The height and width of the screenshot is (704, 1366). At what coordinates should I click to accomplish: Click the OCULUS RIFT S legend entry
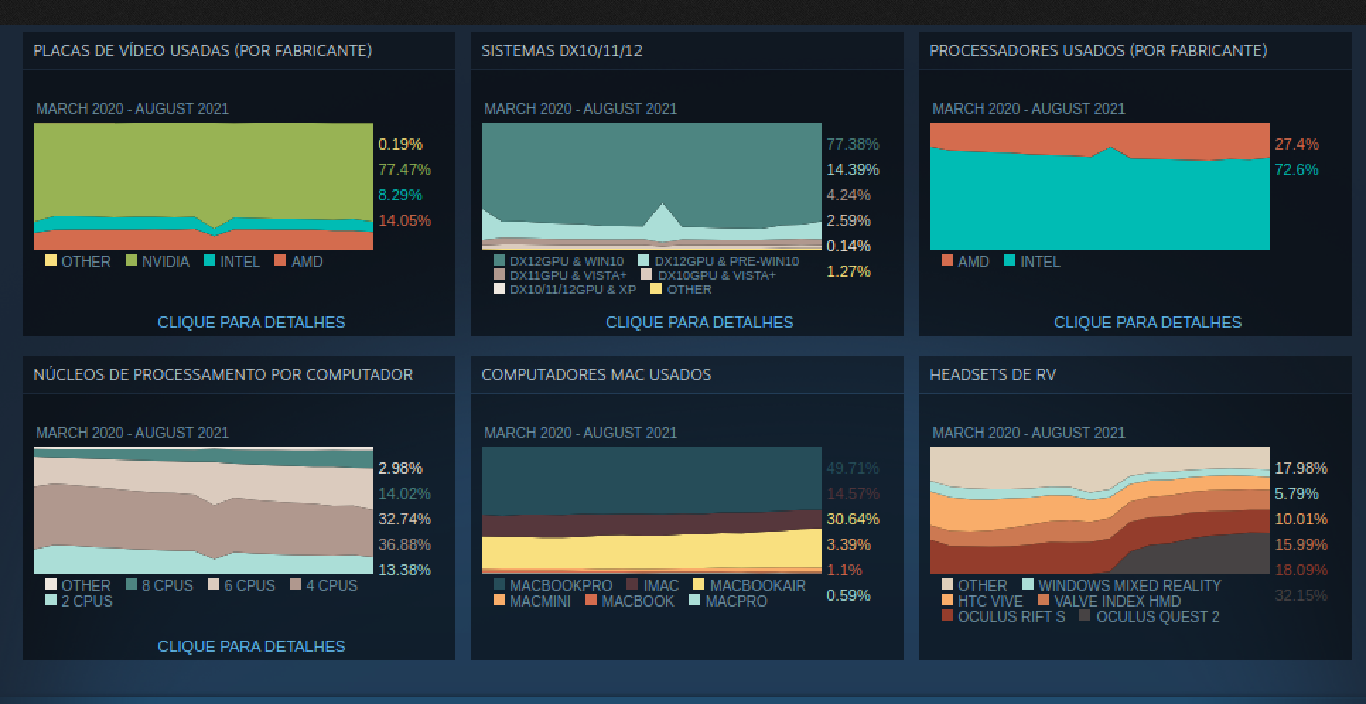1003,617
